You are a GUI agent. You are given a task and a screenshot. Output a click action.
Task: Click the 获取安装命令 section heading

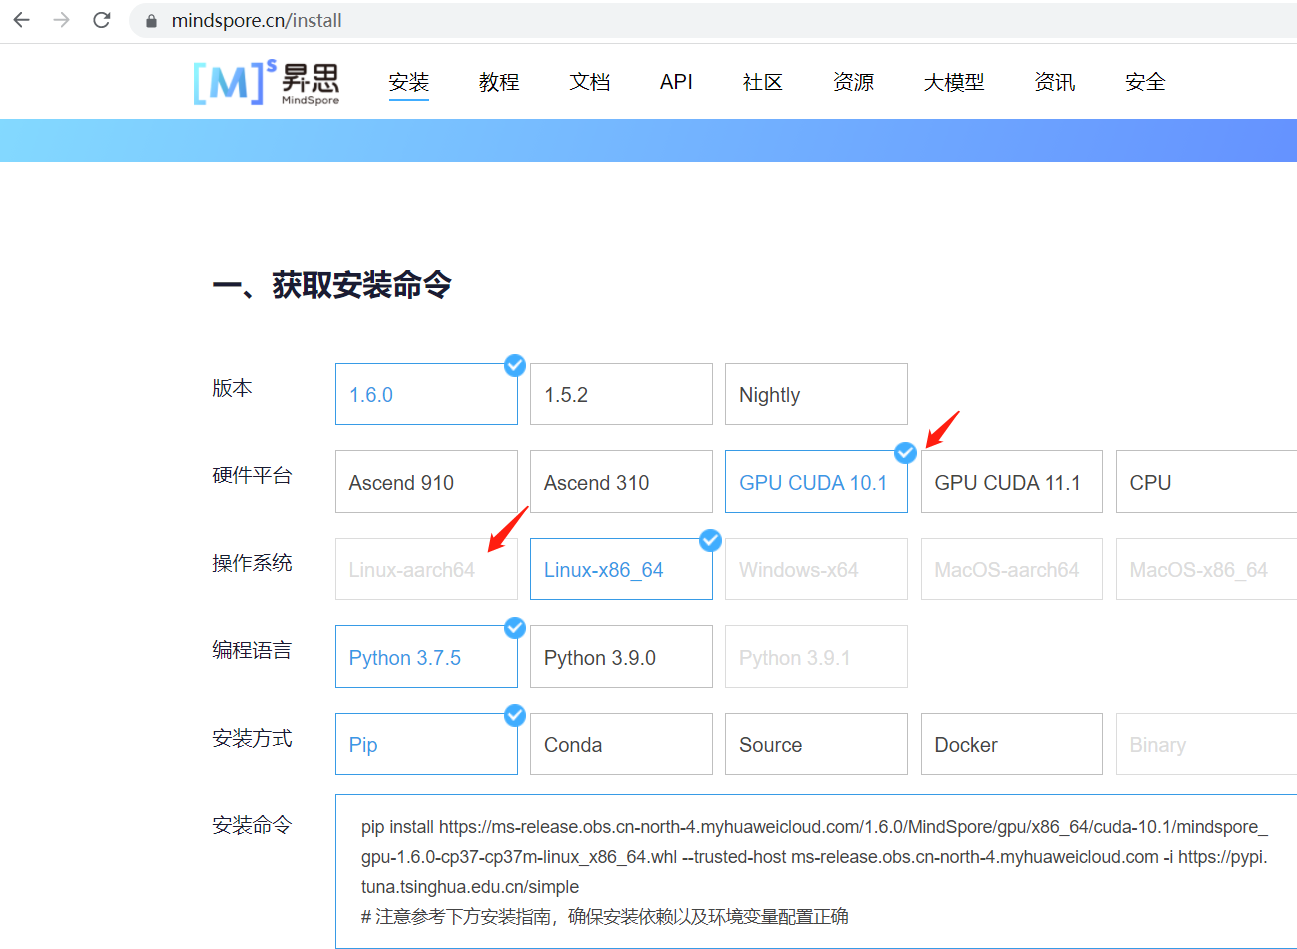click(x=332, y=285)
